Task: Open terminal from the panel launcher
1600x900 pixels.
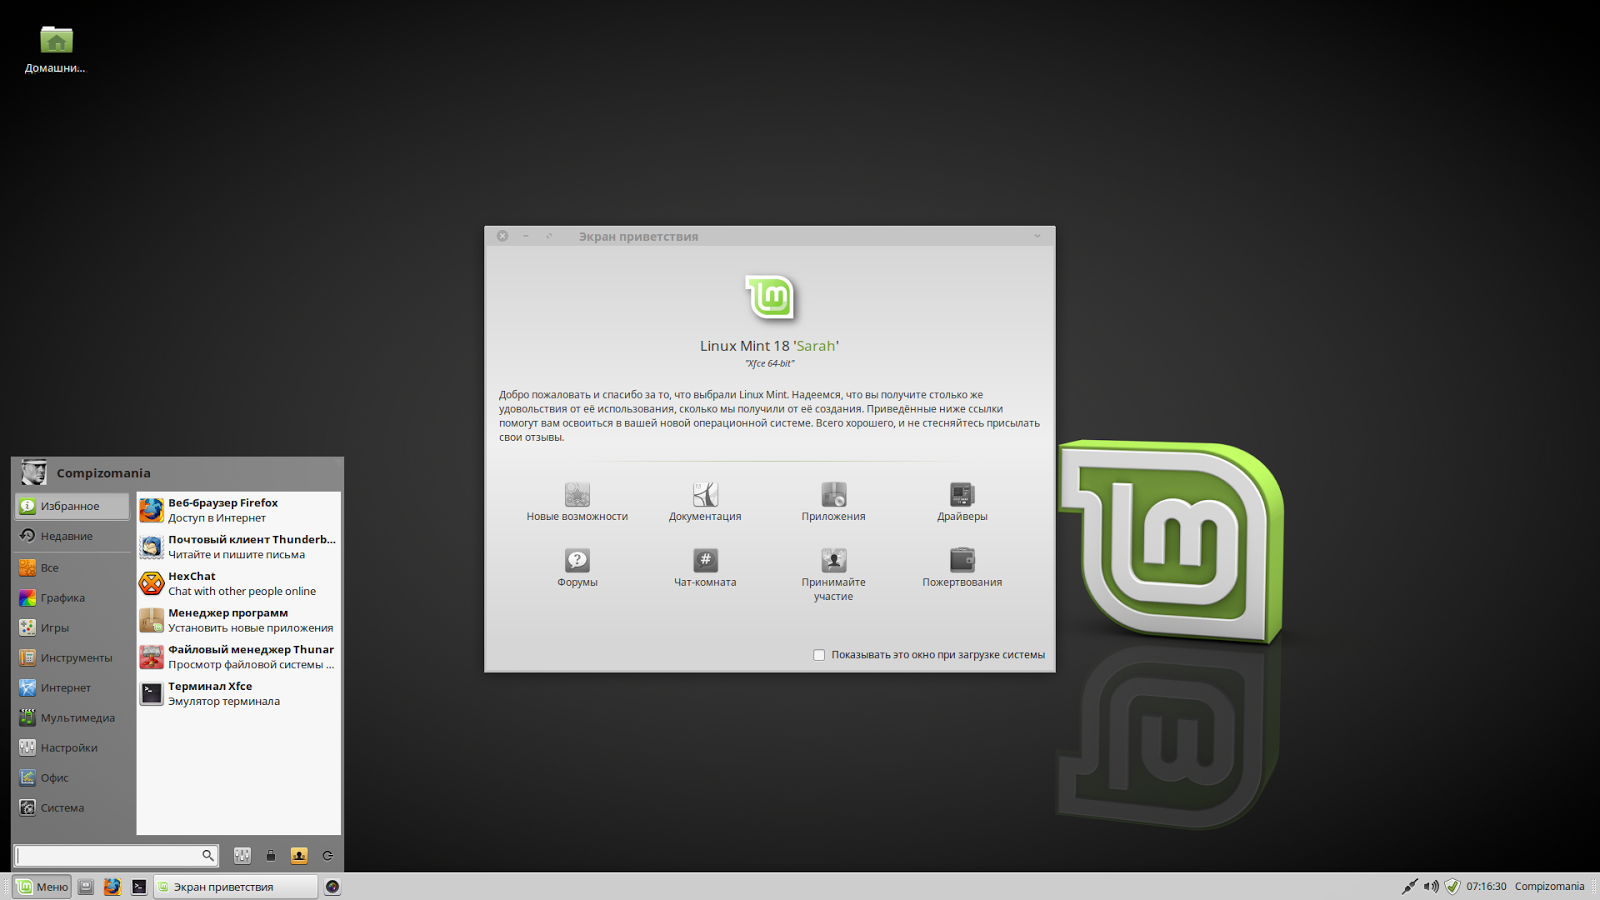Action: 139,887
